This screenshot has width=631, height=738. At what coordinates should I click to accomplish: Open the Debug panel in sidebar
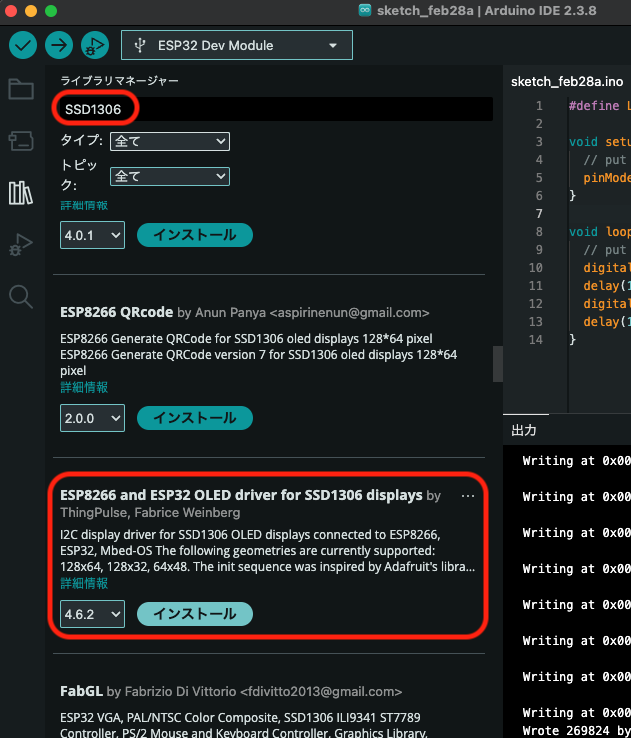[21, 244]
